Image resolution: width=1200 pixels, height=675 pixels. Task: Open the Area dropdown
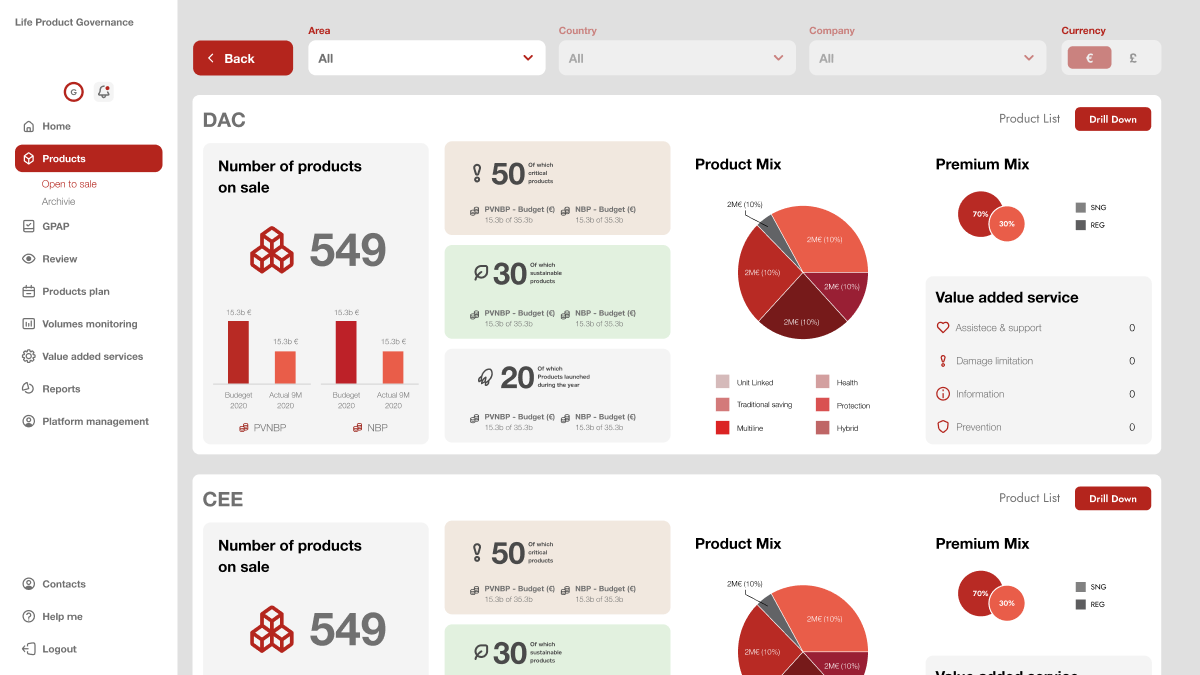click(x=427, y=58)
